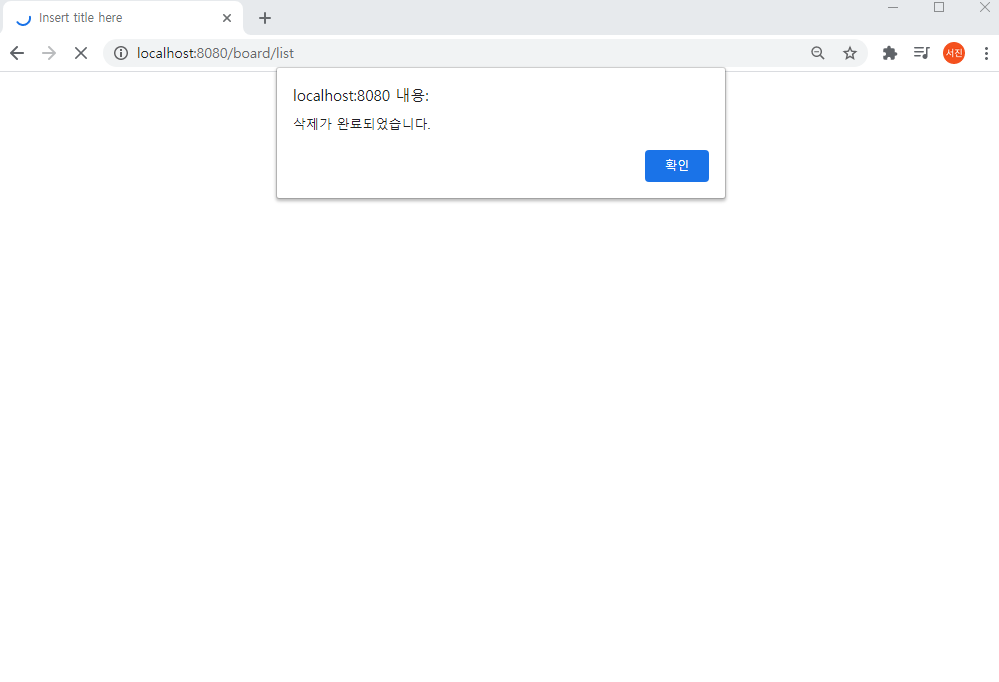Viewport: 999px width, 682px height.
Task: Click the '삭제가 완료되었습니다.' alert message
Action: [362, 124]
